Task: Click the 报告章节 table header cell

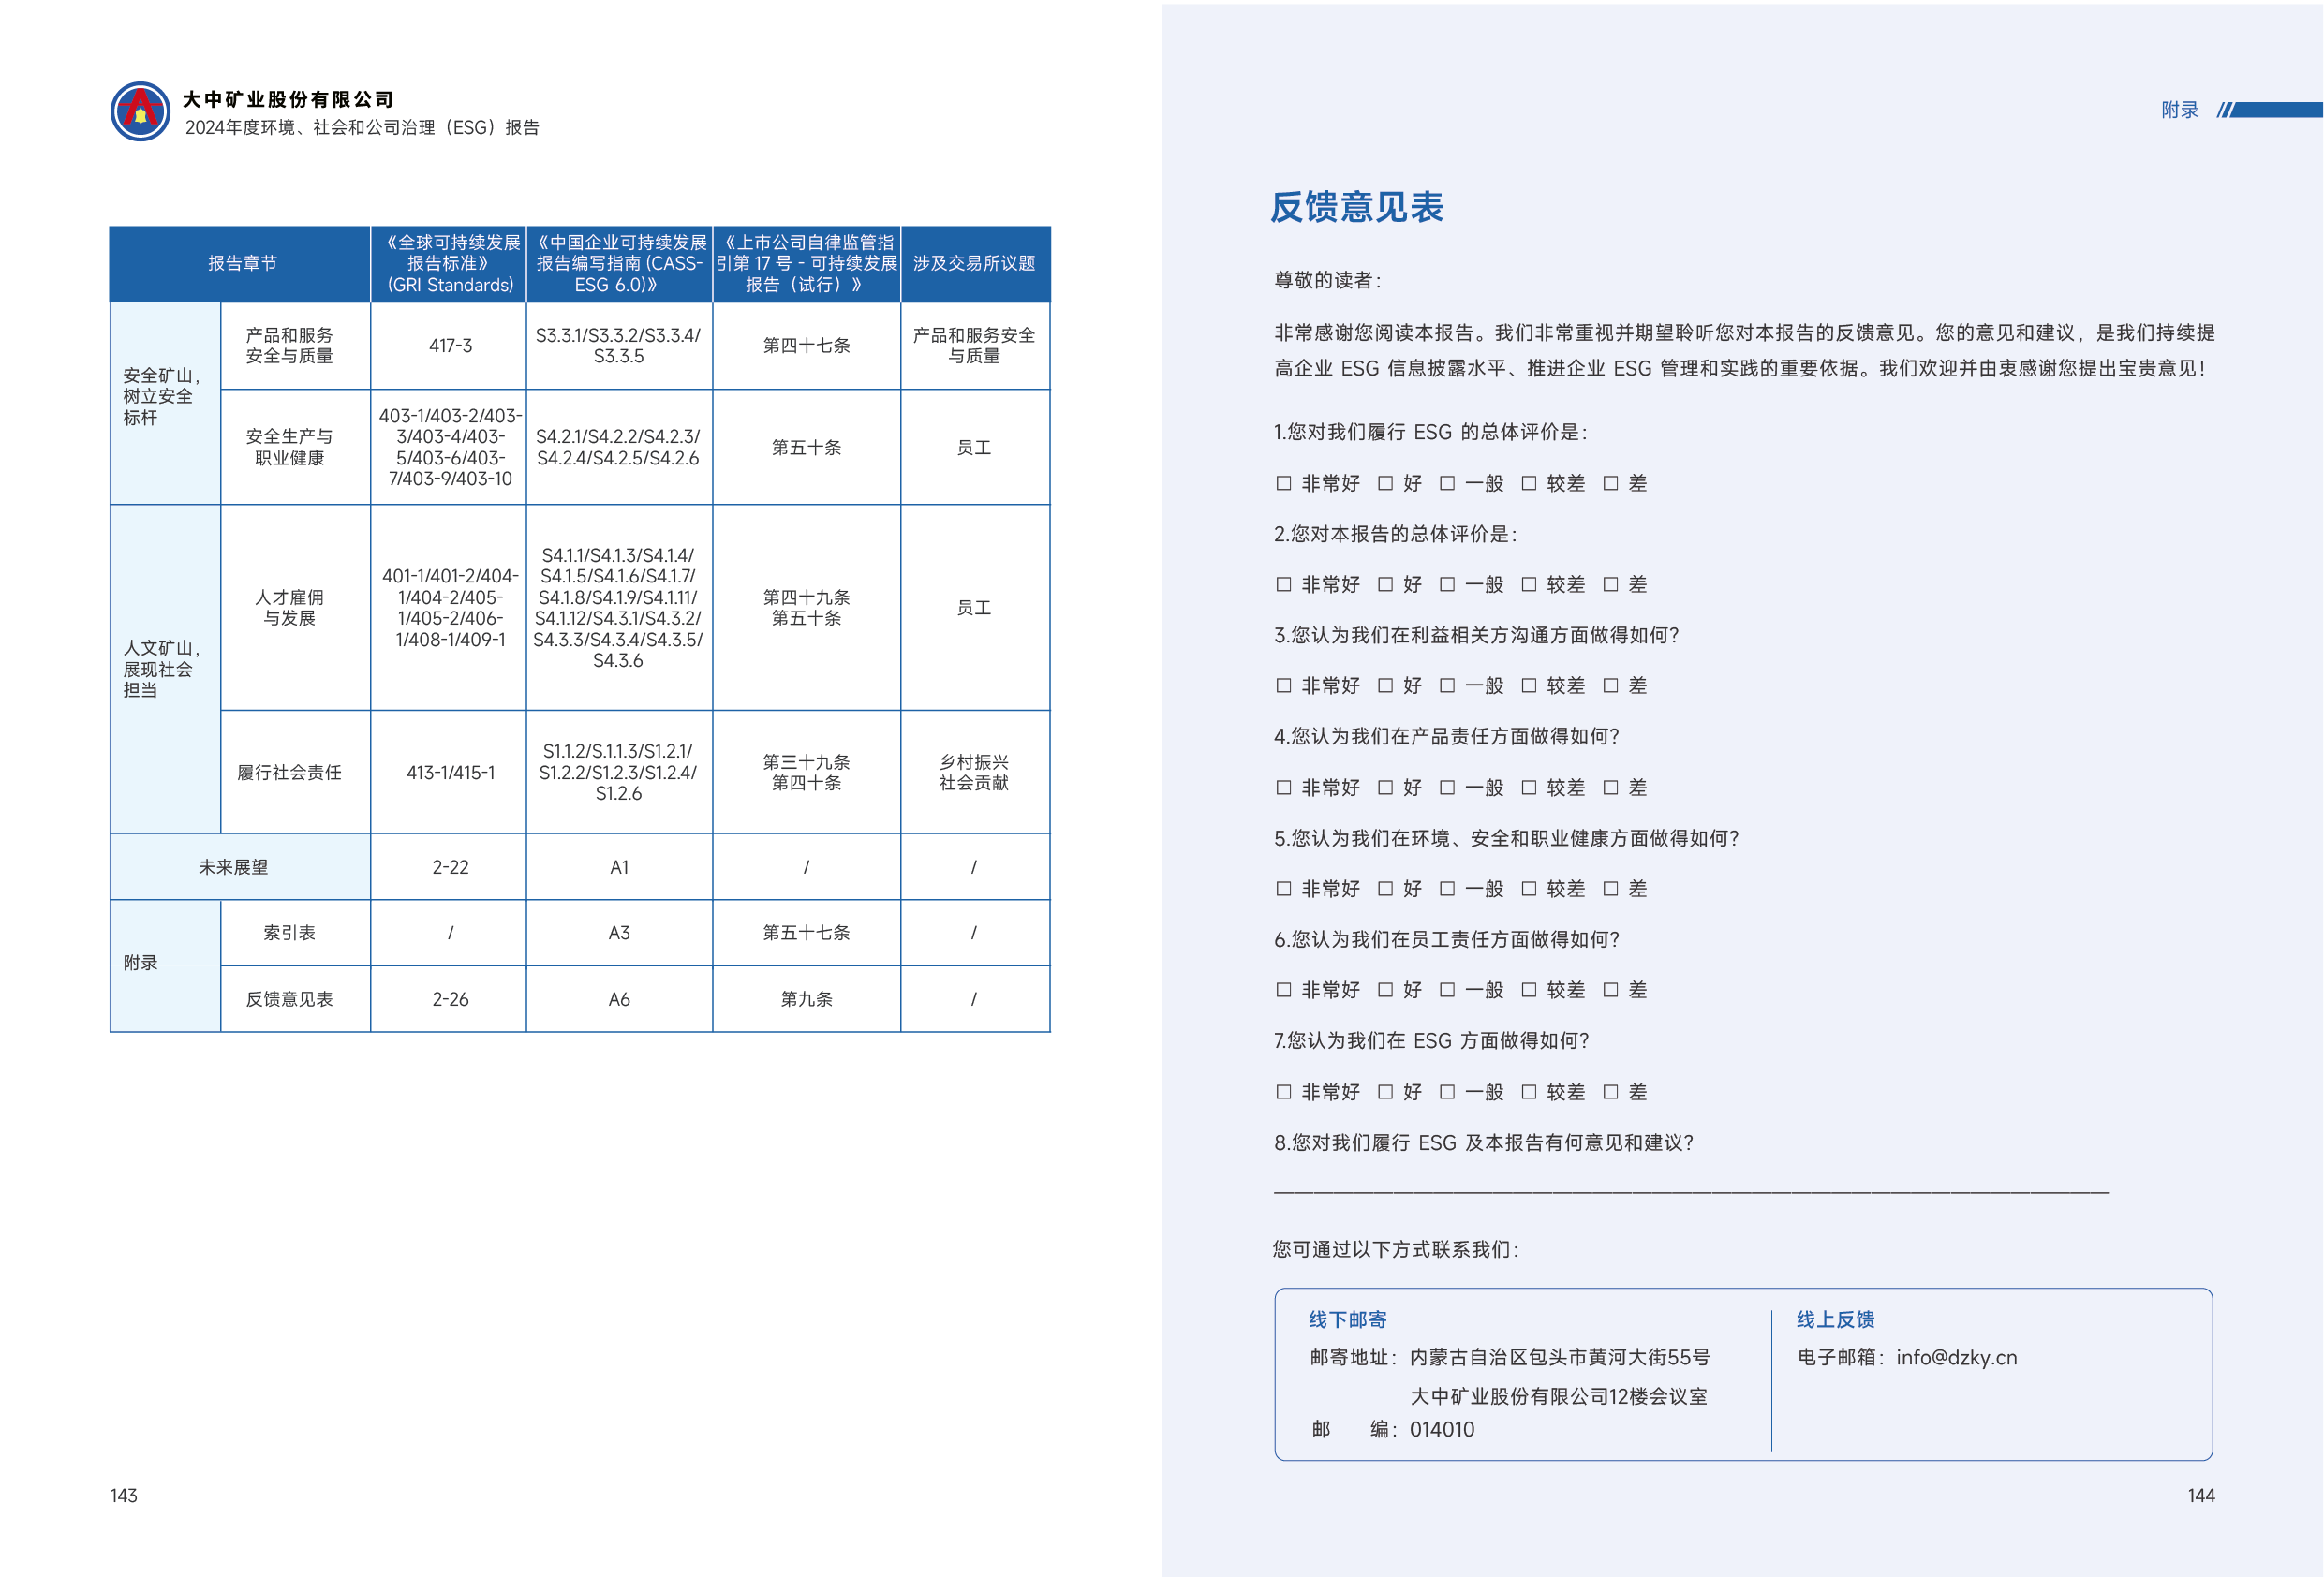Action: 241,263
